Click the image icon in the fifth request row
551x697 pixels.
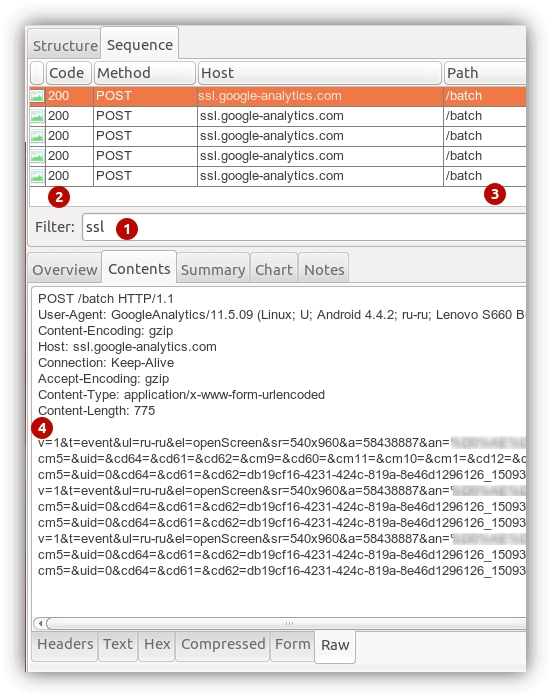coord(37,176)
